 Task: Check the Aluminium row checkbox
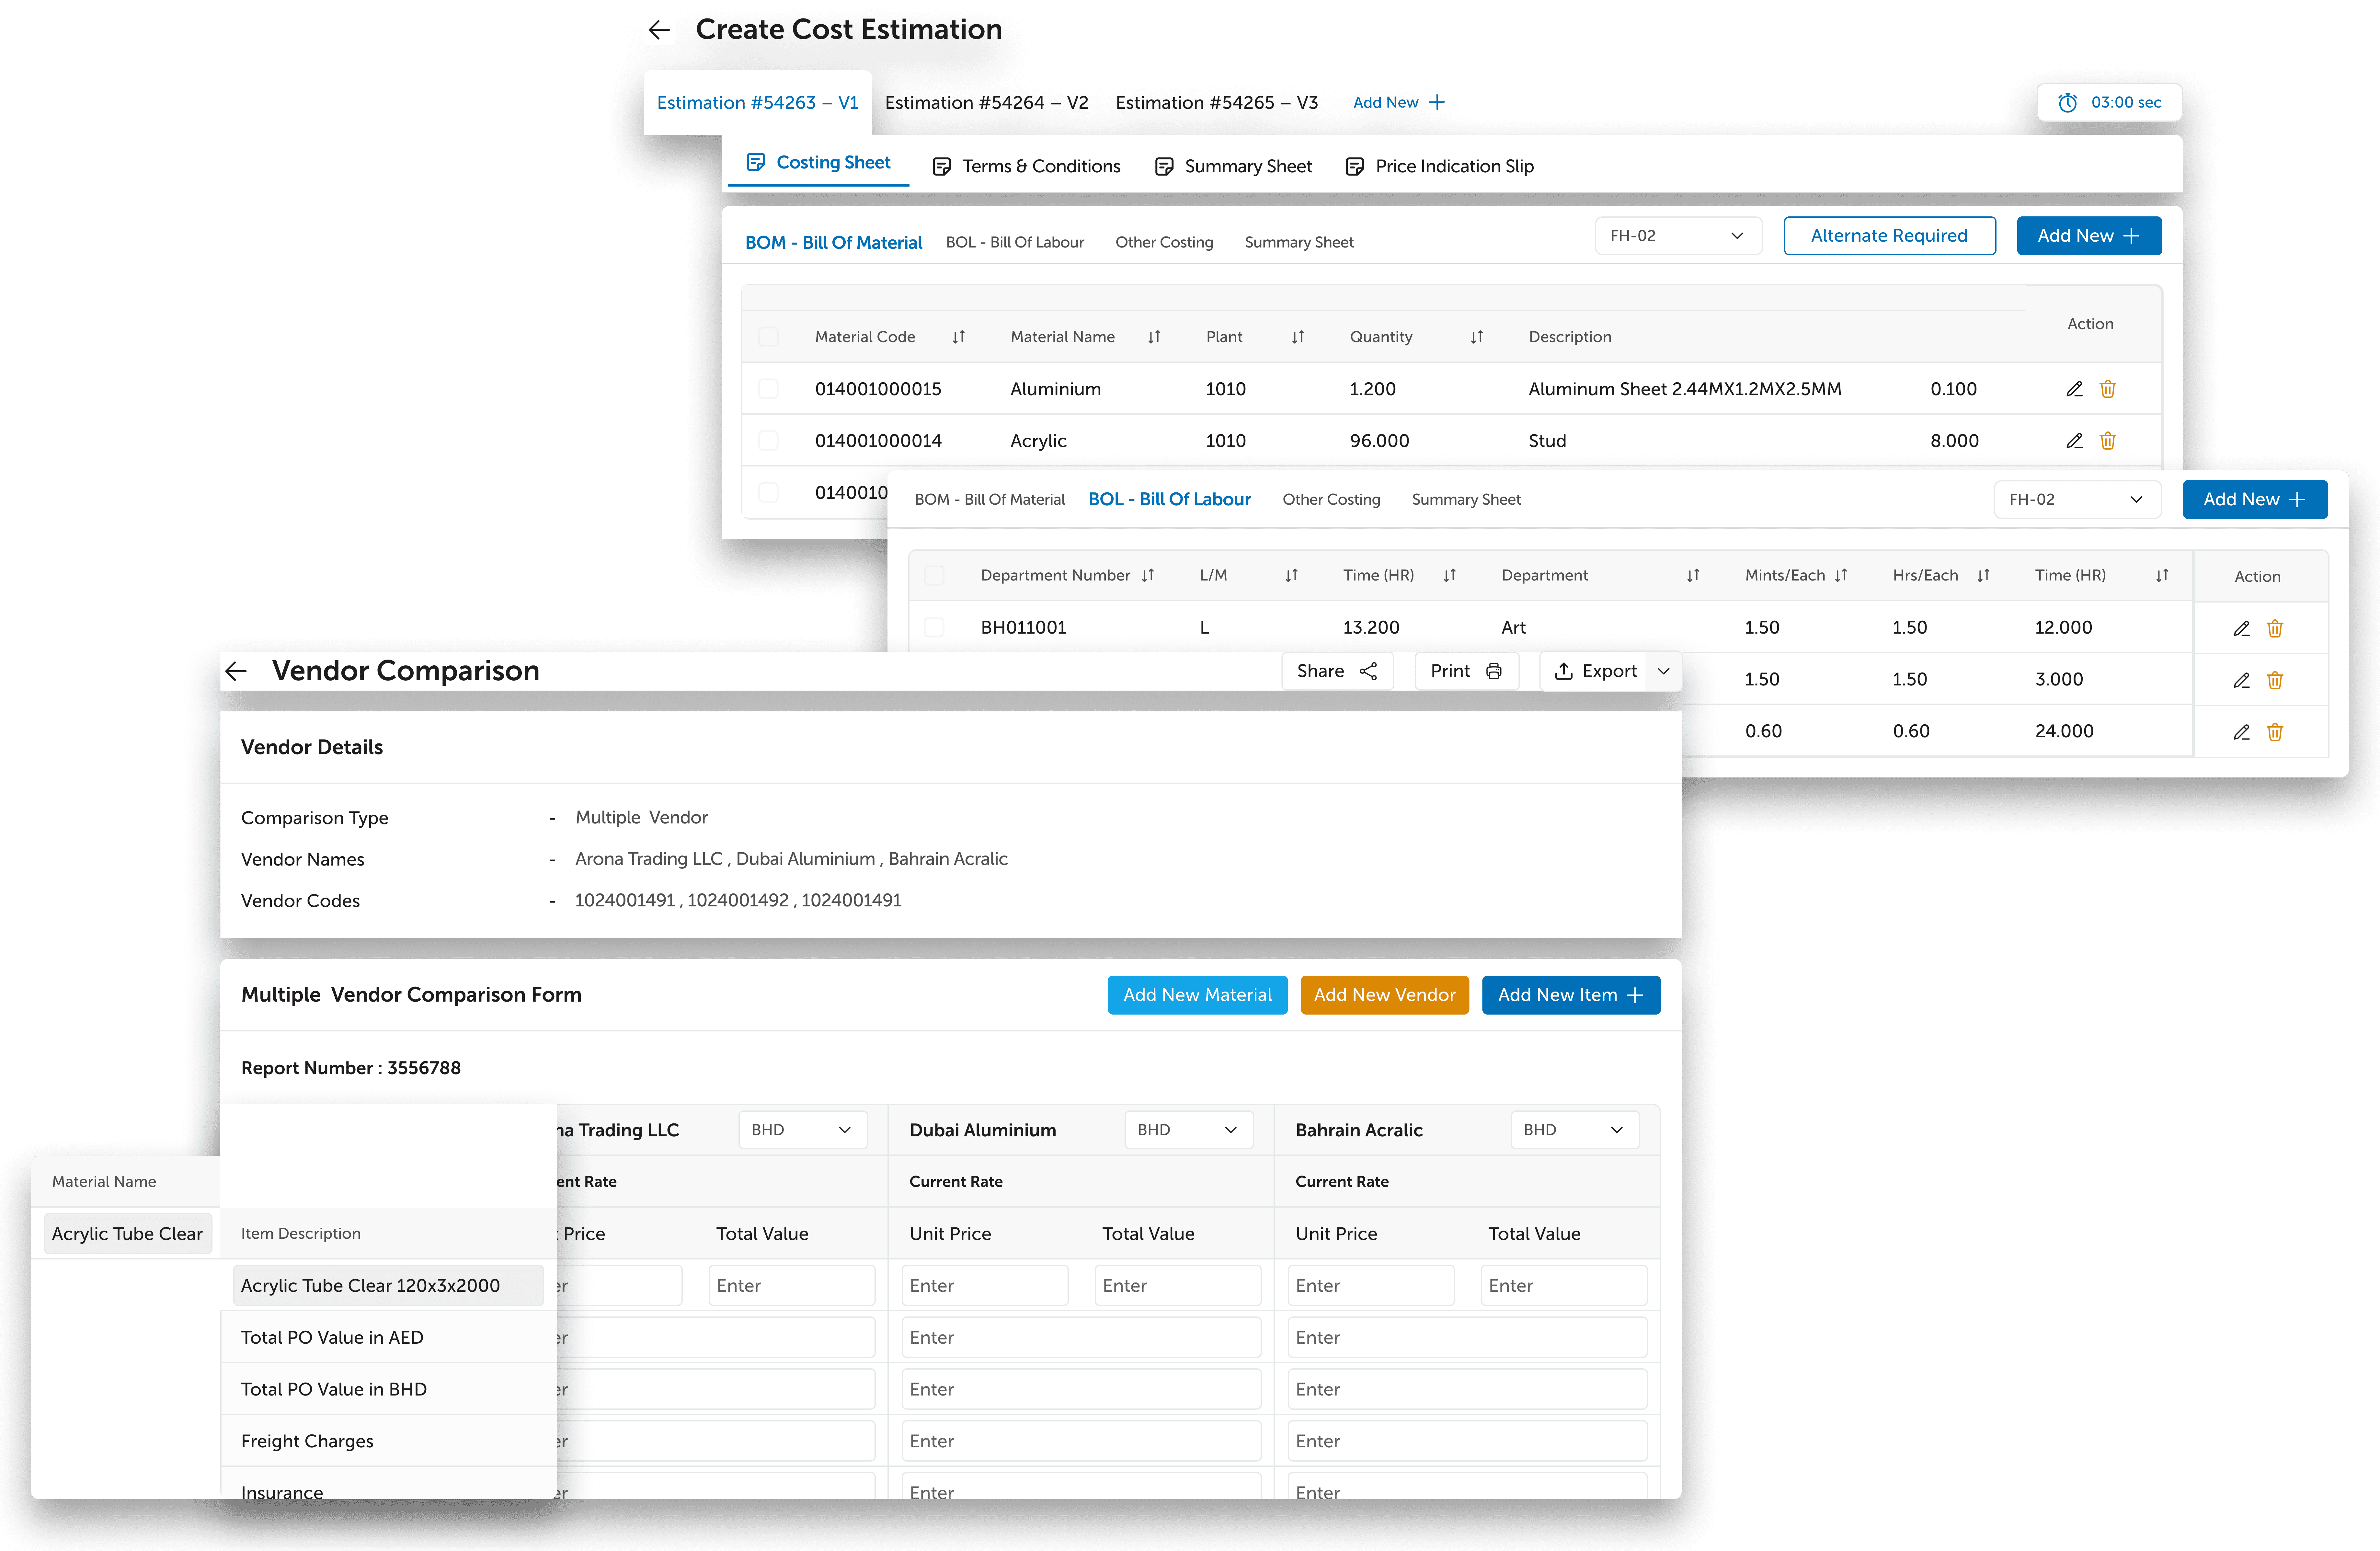coord(768,389)
